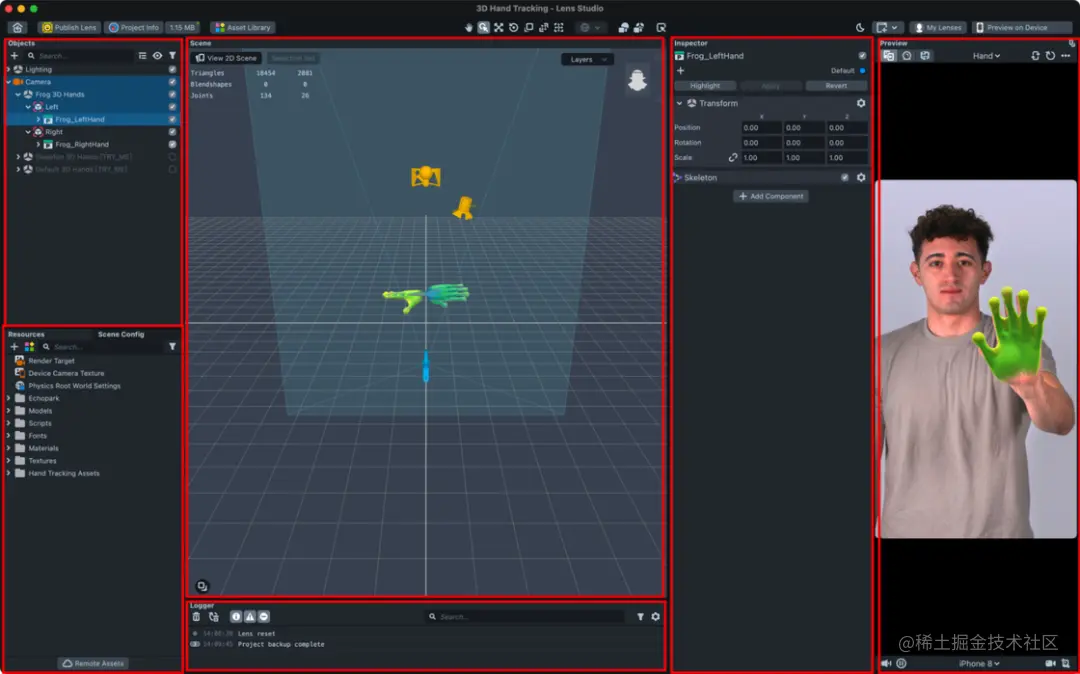Click Add Component button
1080x674 pixels.
click(771, 196)
